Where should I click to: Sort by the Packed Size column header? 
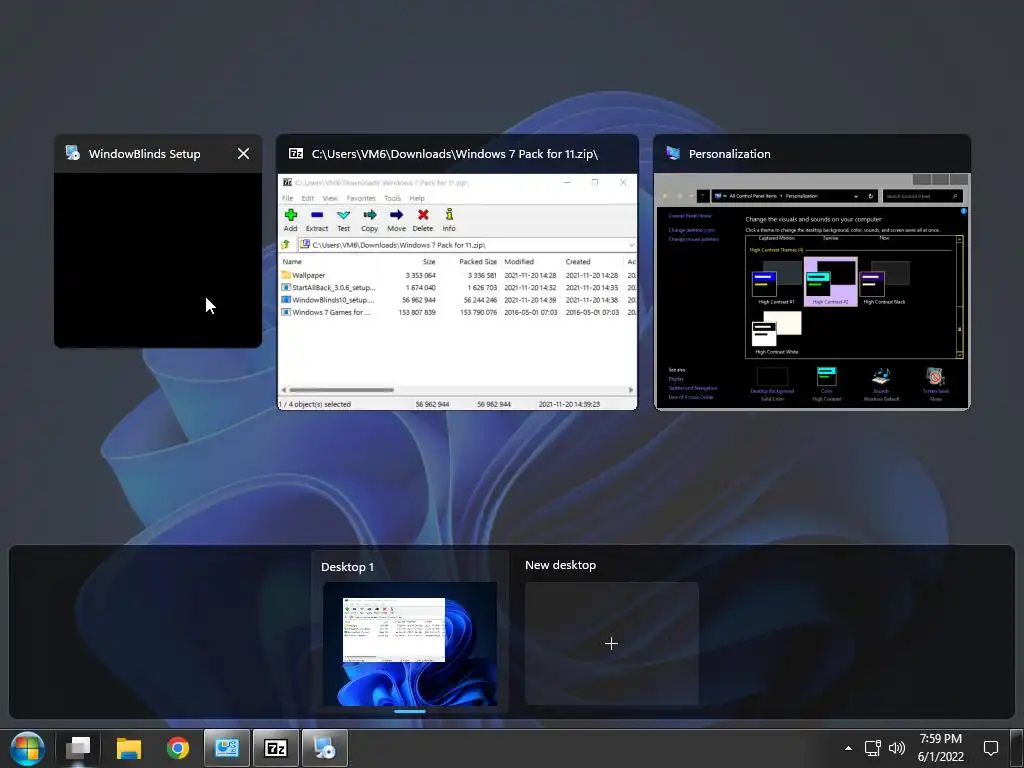[x=477, y=261]
